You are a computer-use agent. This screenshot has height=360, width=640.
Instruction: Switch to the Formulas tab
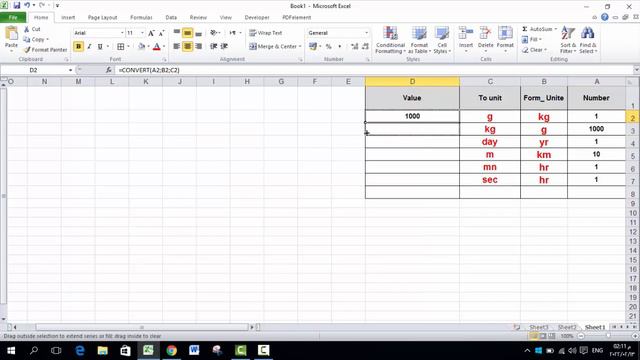coord(141,18)
